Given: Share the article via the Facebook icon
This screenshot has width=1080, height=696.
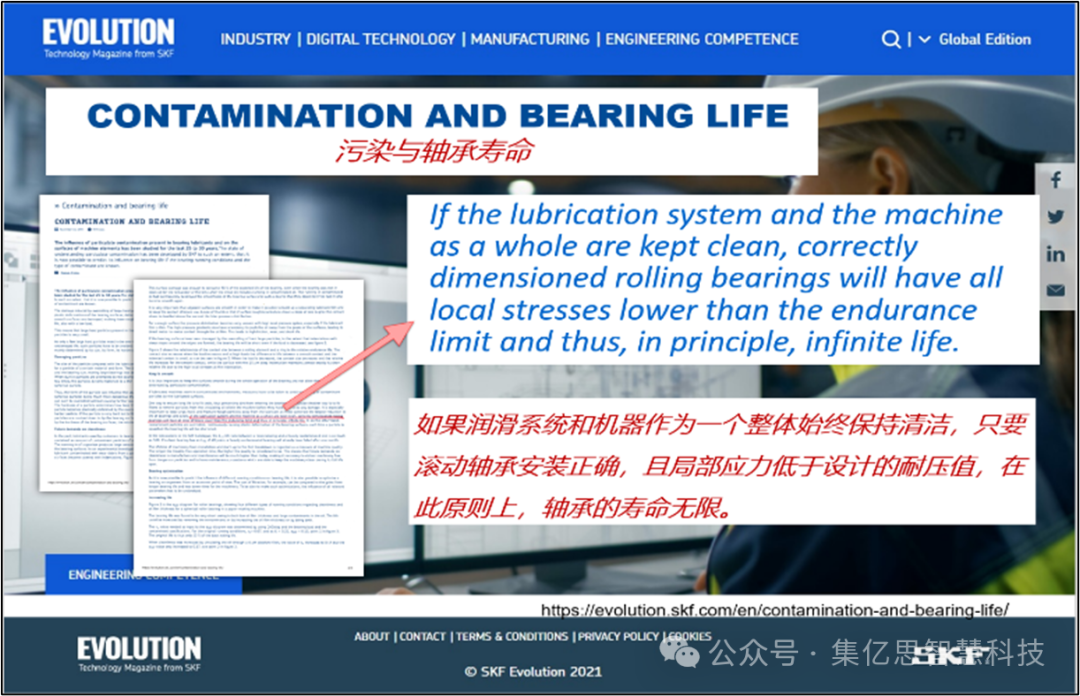Looking at the screenshot, I should pyautogui.click(x=1056, y=179).
